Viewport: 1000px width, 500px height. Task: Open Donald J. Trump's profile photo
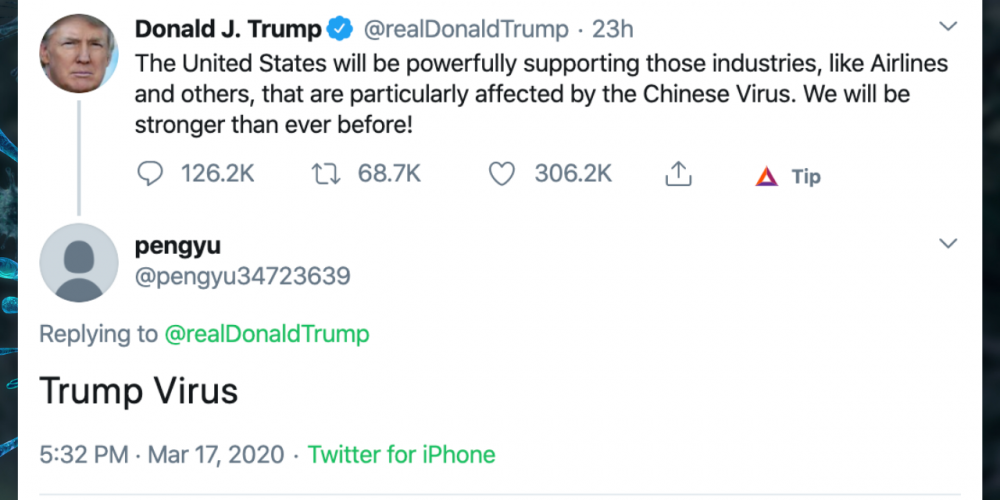point(78,53)
